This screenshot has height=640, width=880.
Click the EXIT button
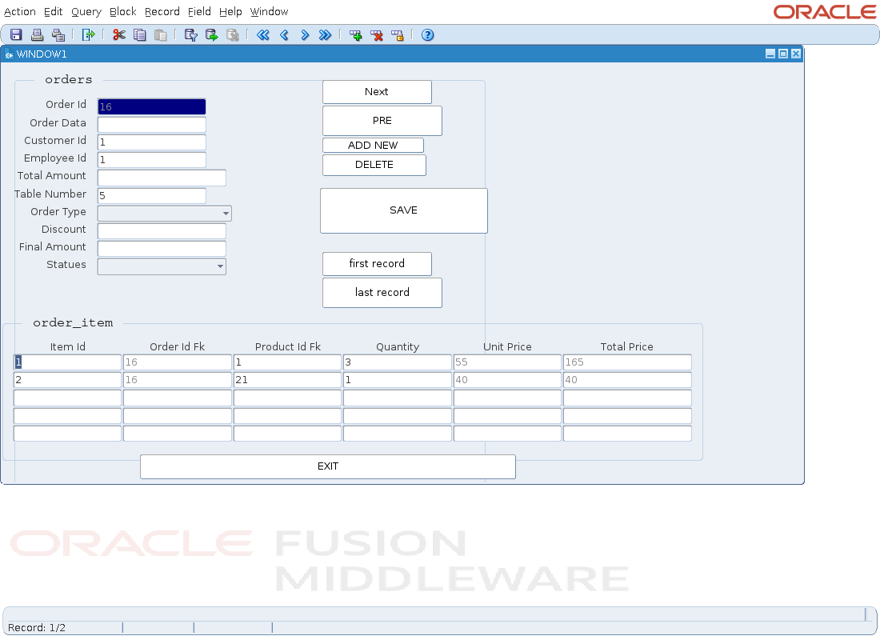click(x=328, y=467)
